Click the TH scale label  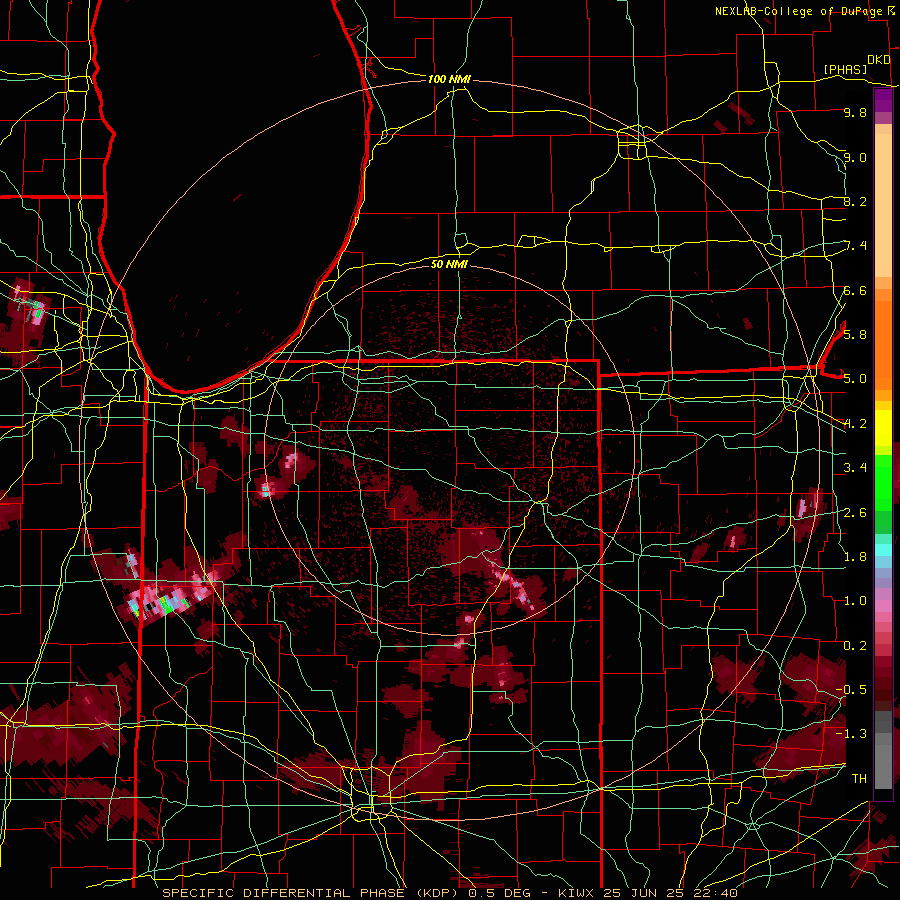859,778
